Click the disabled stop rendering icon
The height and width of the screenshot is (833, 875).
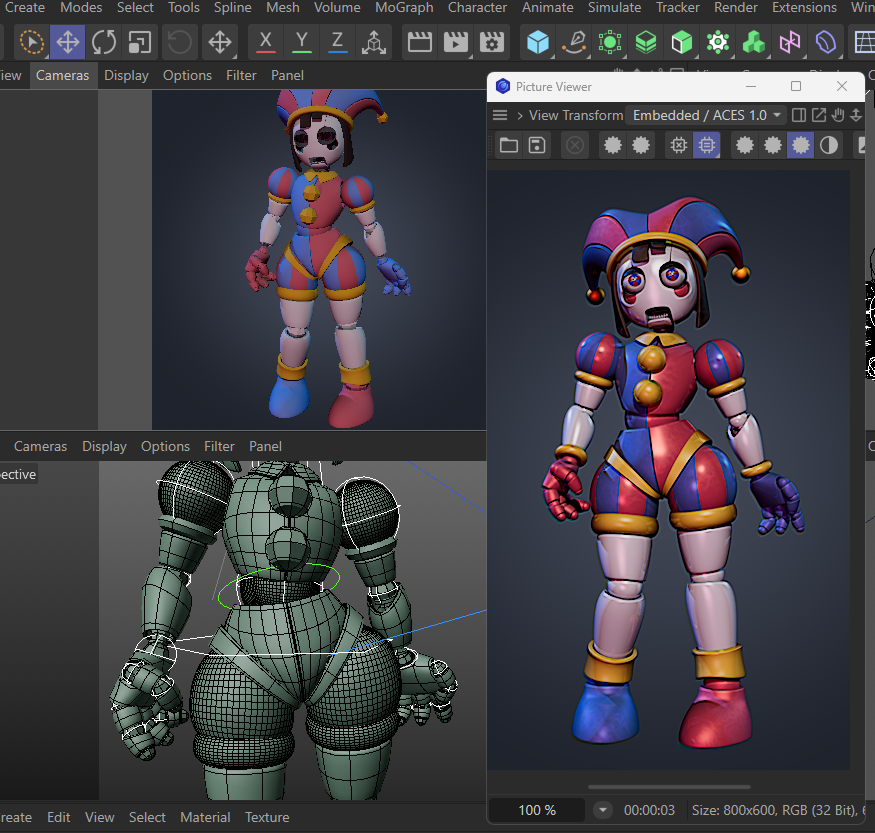coord(575,146)
